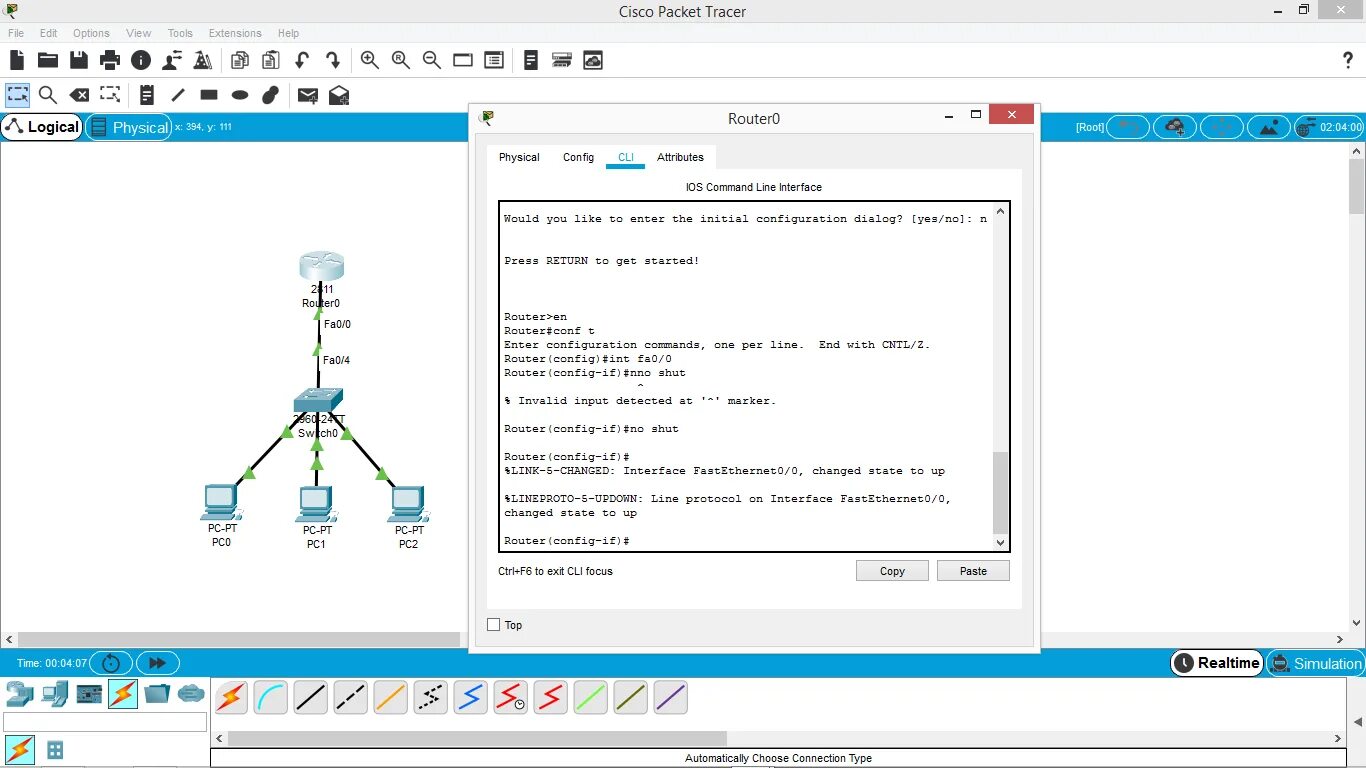1366x768 pixels.
Task: Redo the action with the right-curved arrow
Action: click(x=333, y=60)
